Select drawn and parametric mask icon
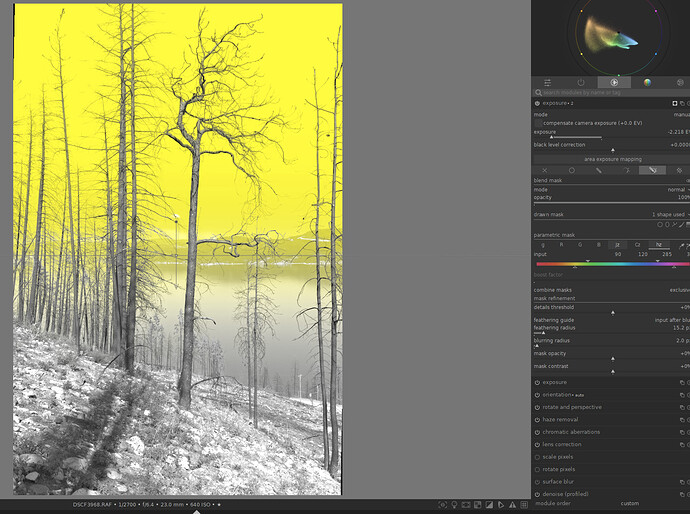 653,170
